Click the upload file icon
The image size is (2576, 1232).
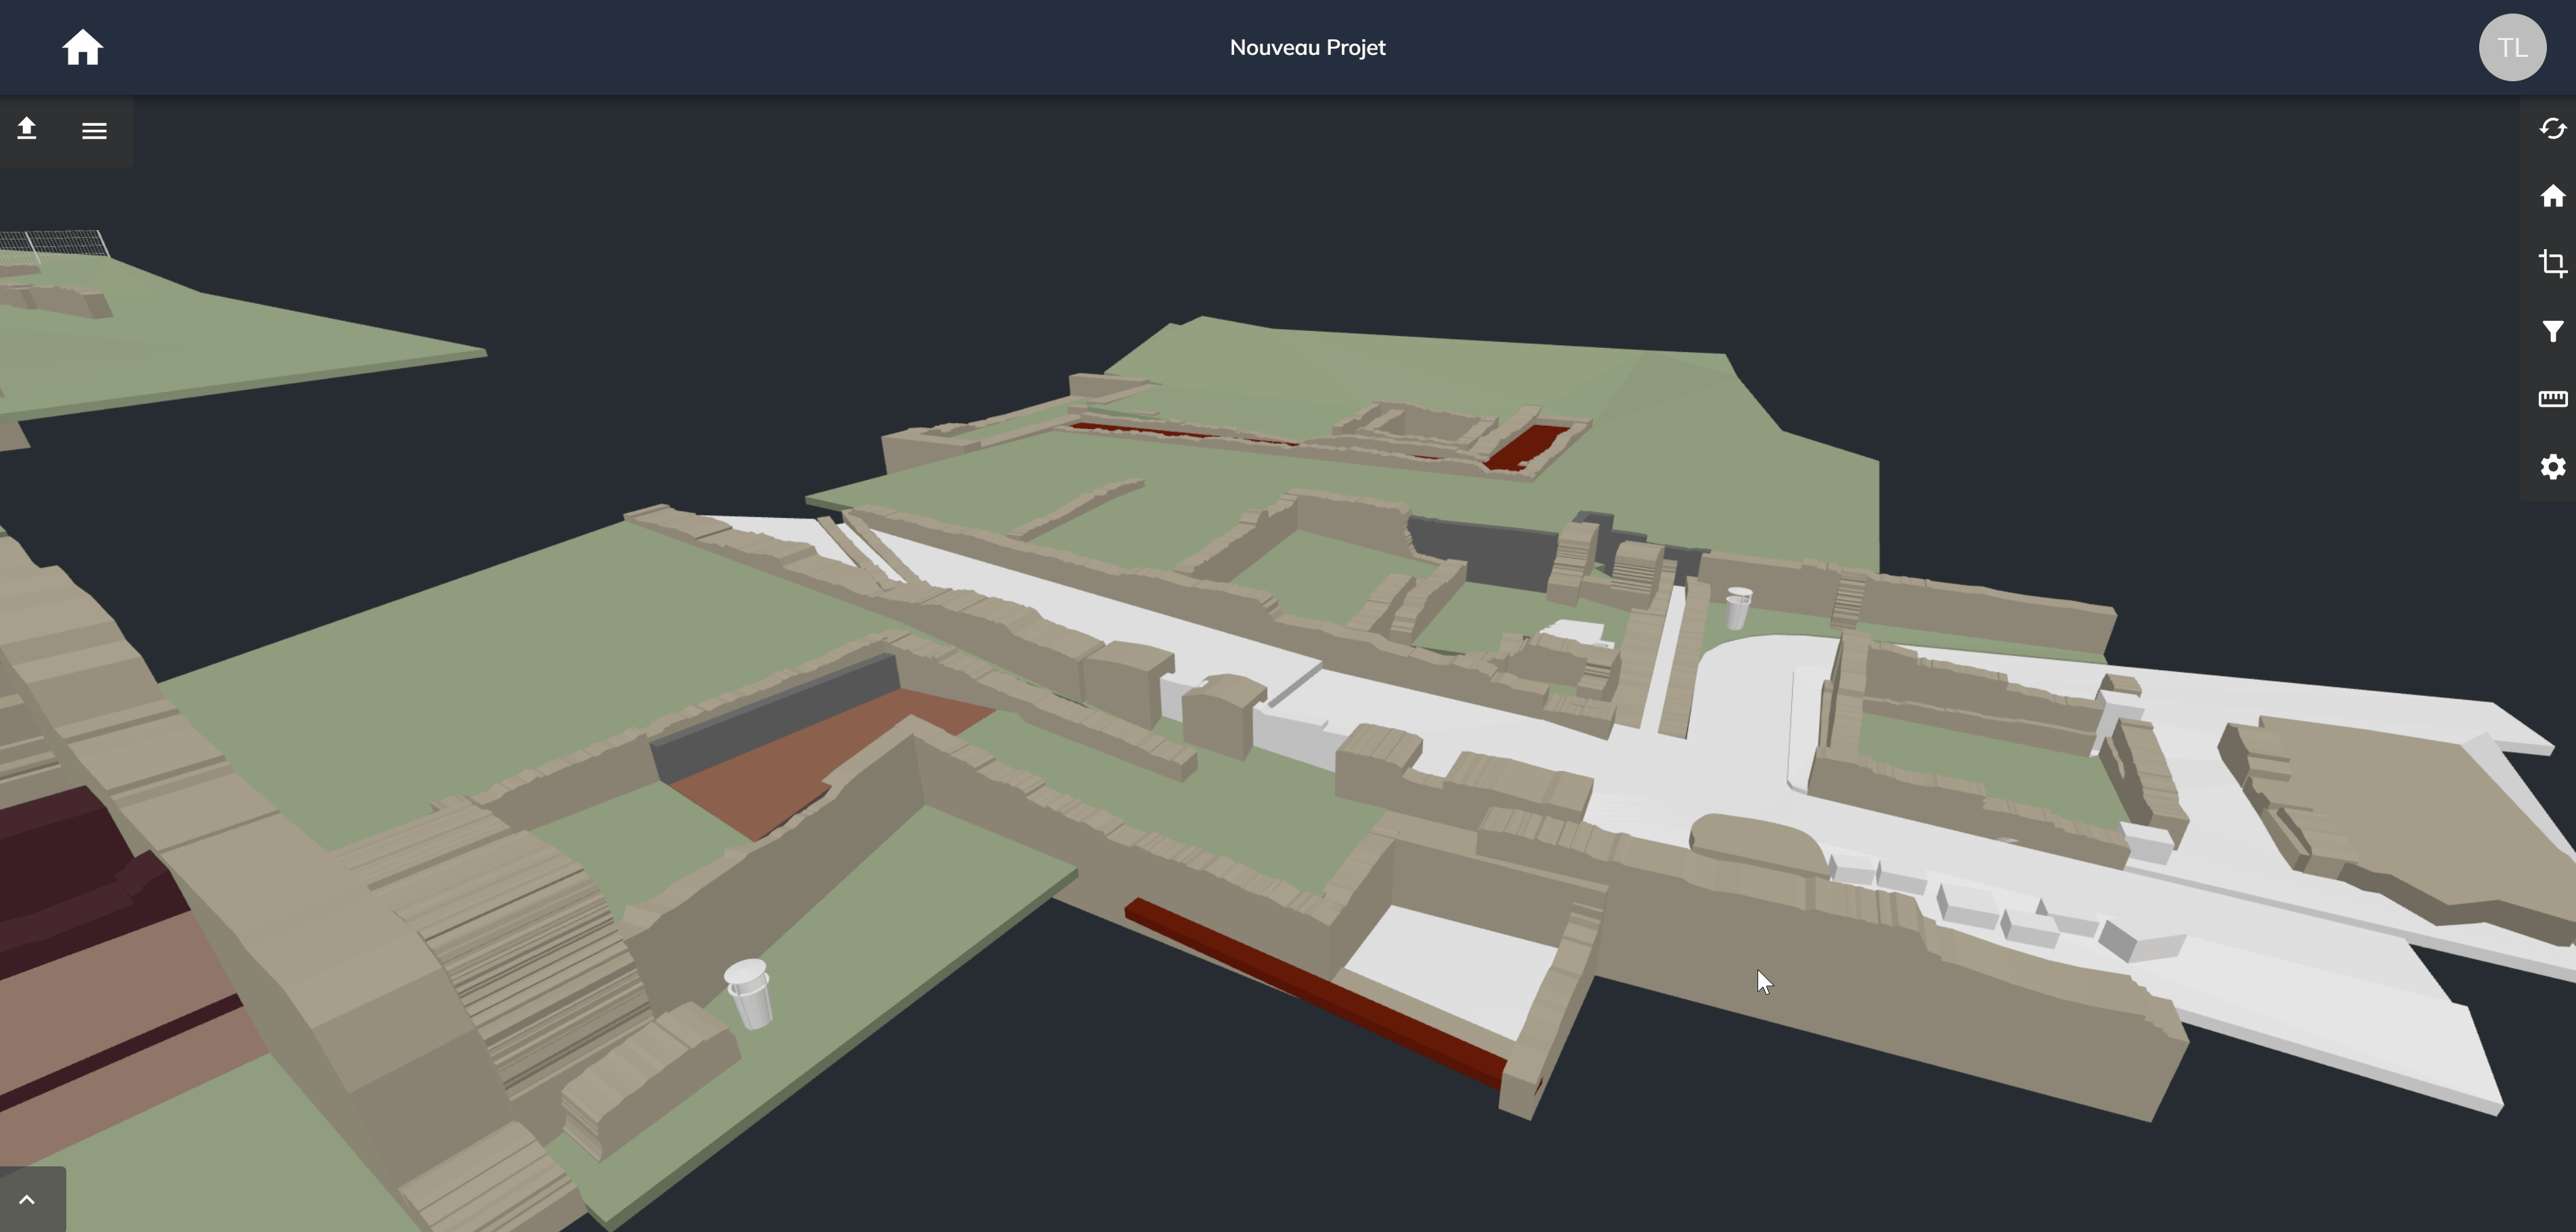coord(27,129)
